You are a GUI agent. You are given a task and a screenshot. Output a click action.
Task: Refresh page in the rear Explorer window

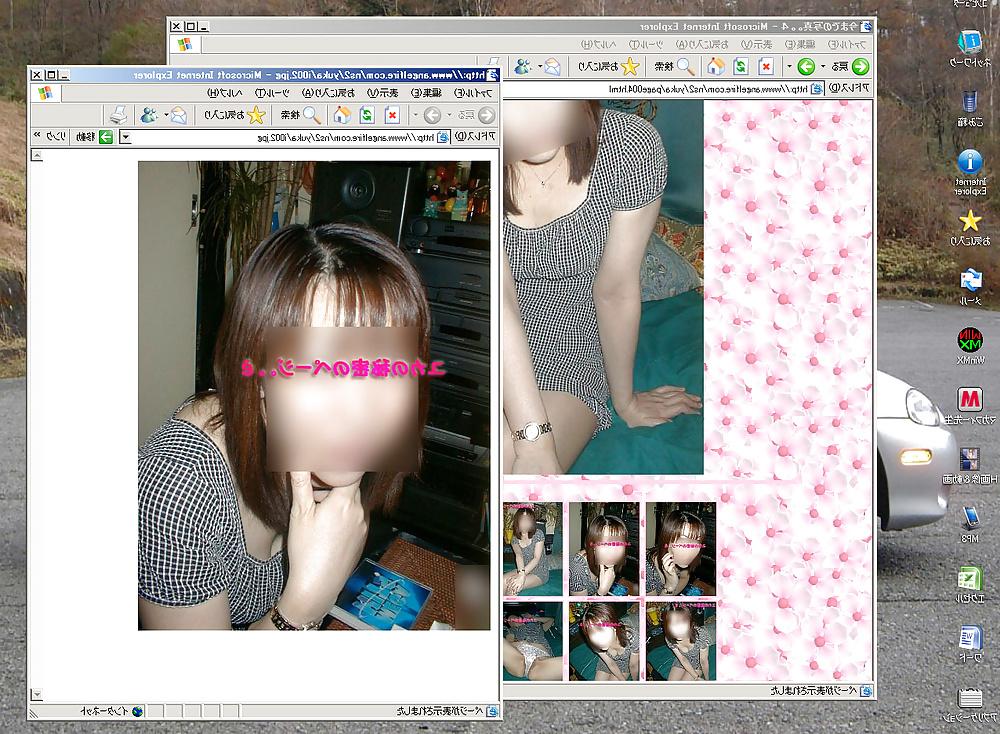tap(740, 66)
